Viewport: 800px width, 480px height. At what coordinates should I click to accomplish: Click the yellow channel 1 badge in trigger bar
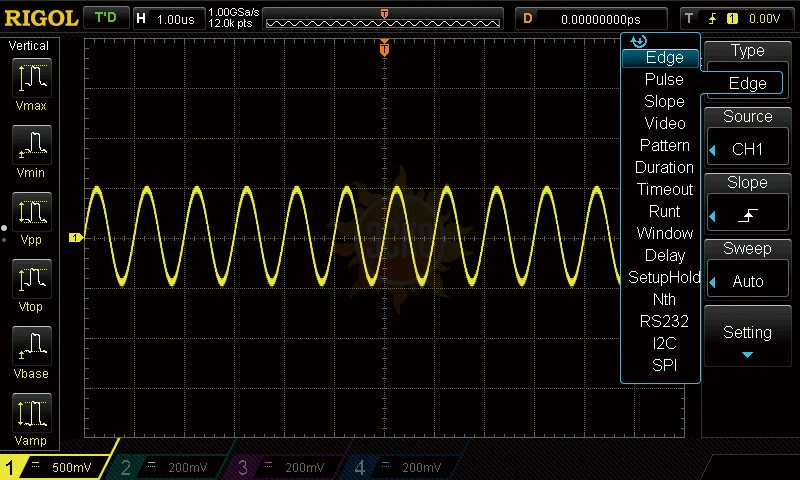[732, 19]
